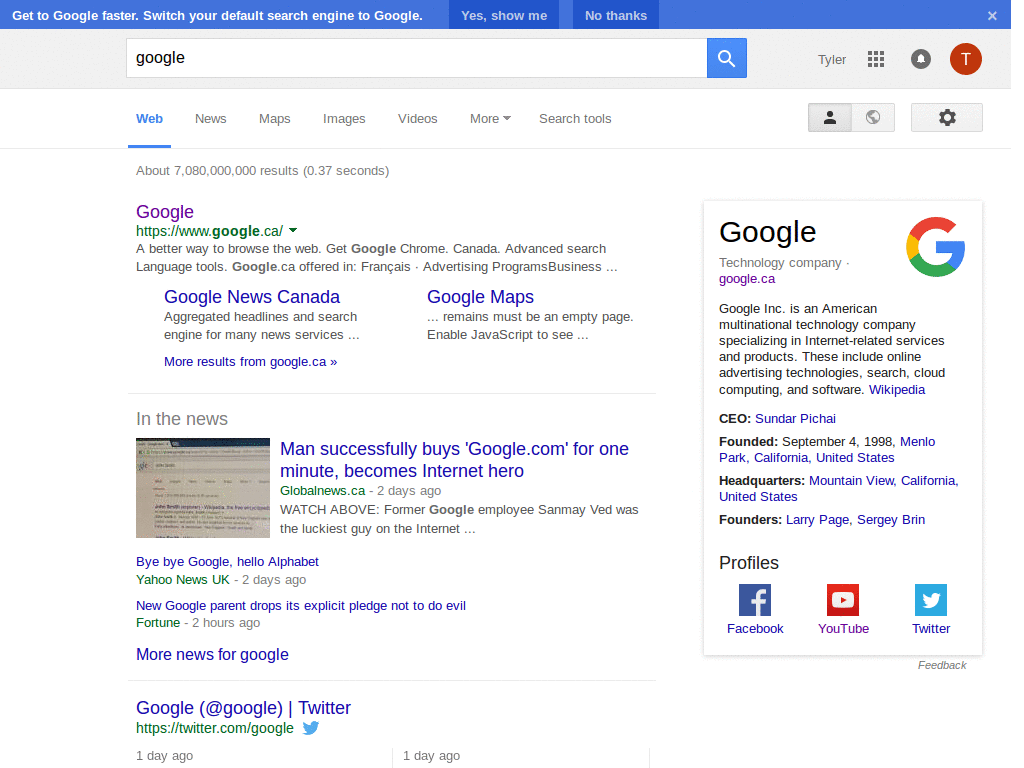Select the Web tab
The image size is (1024, 768).
[150, 119]
